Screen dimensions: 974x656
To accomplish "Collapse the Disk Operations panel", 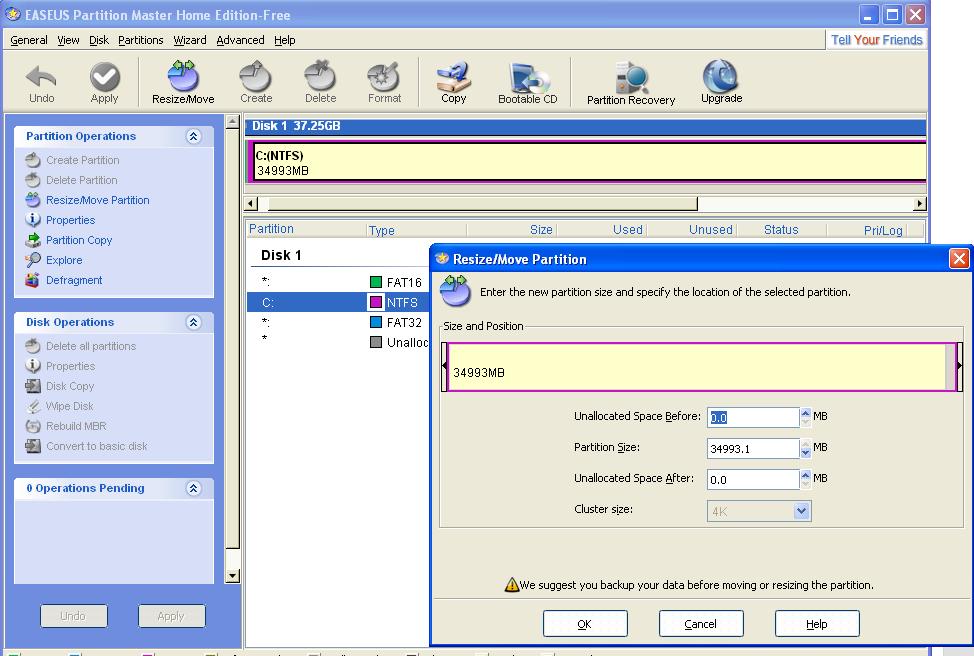I will coord(193,322).
